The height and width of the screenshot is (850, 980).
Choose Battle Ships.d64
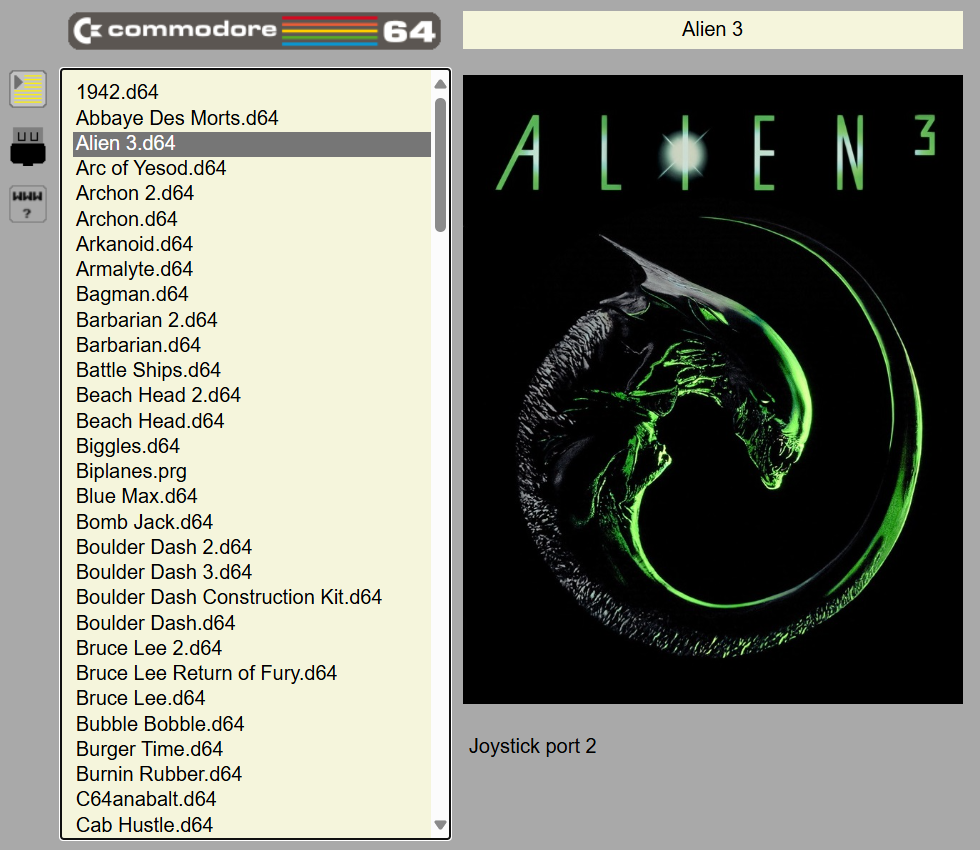(x=252, y=370)
